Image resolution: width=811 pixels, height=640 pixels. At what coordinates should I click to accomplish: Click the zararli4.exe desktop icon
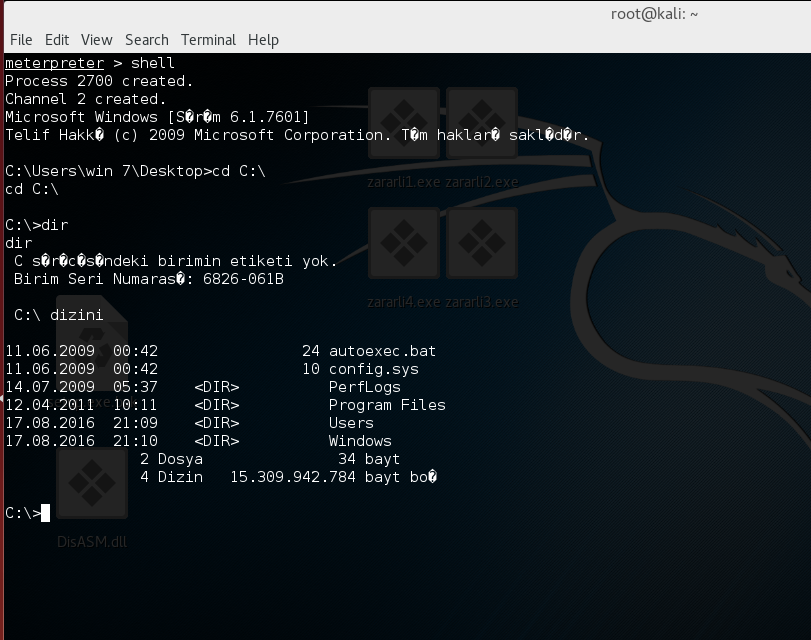click(x=404, y=244)
